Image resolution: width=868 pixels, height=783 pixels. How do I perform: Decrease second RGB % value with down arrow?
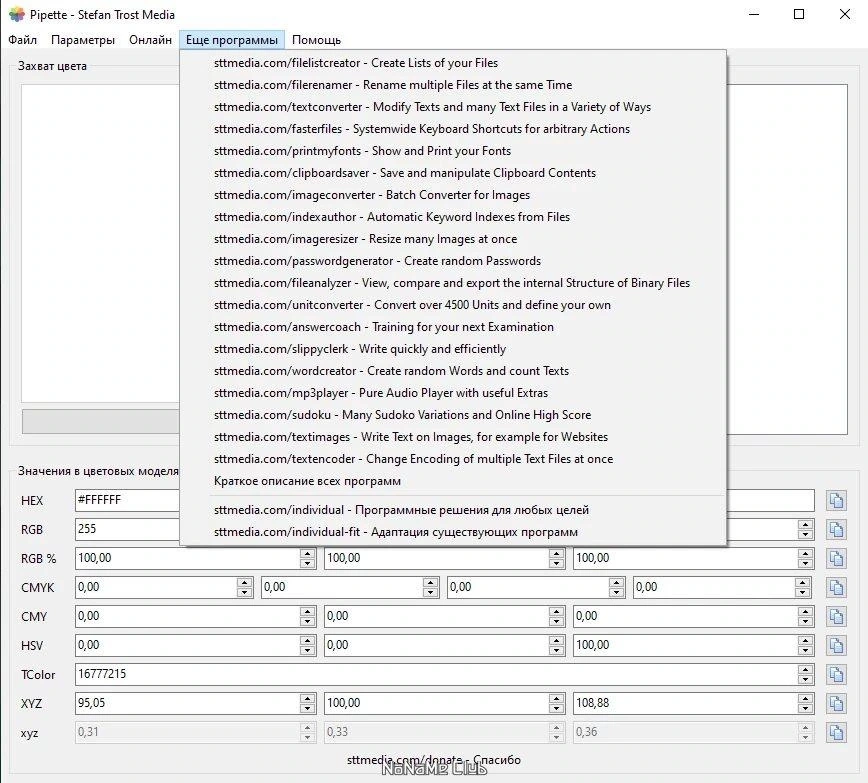(x=557, y=564)
